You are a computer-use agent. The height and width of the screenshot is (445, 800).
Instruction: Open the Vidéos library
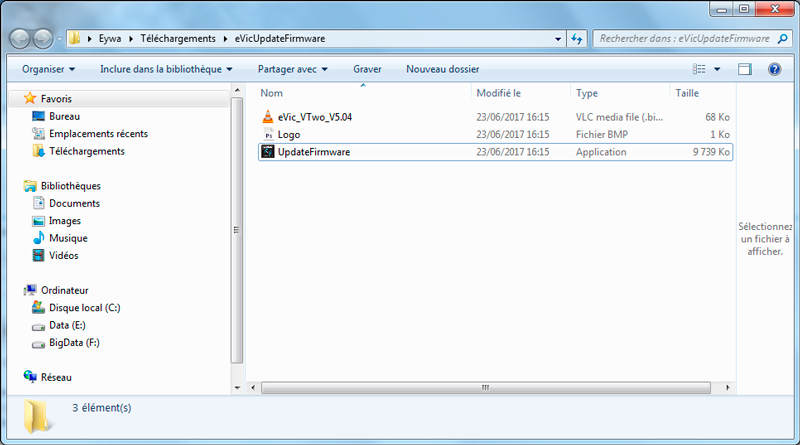tap(64, 255)
